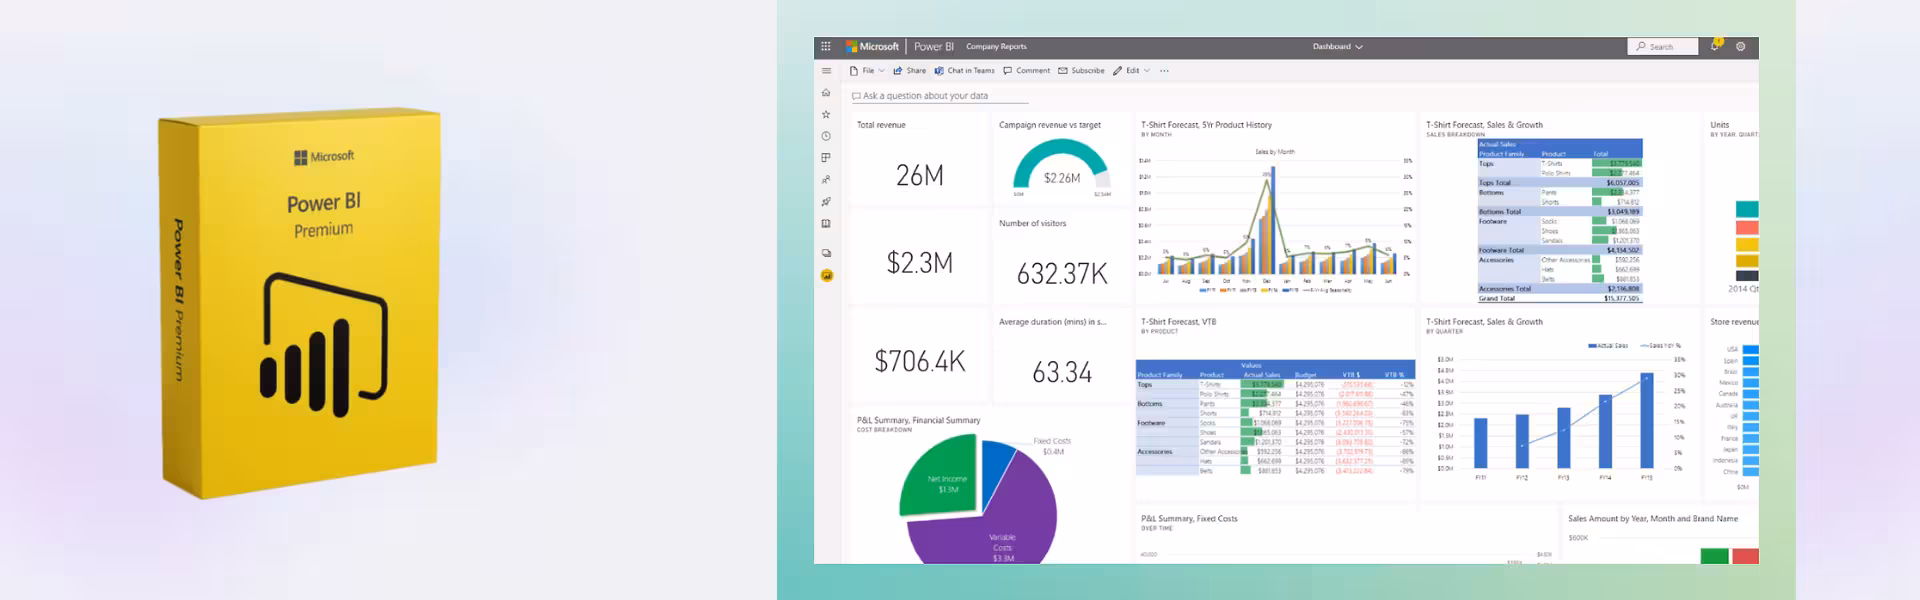Open Recent clock icon in sidebar
The height and width of the screenshot is (600, 1920).
click(x=826, y=136)
